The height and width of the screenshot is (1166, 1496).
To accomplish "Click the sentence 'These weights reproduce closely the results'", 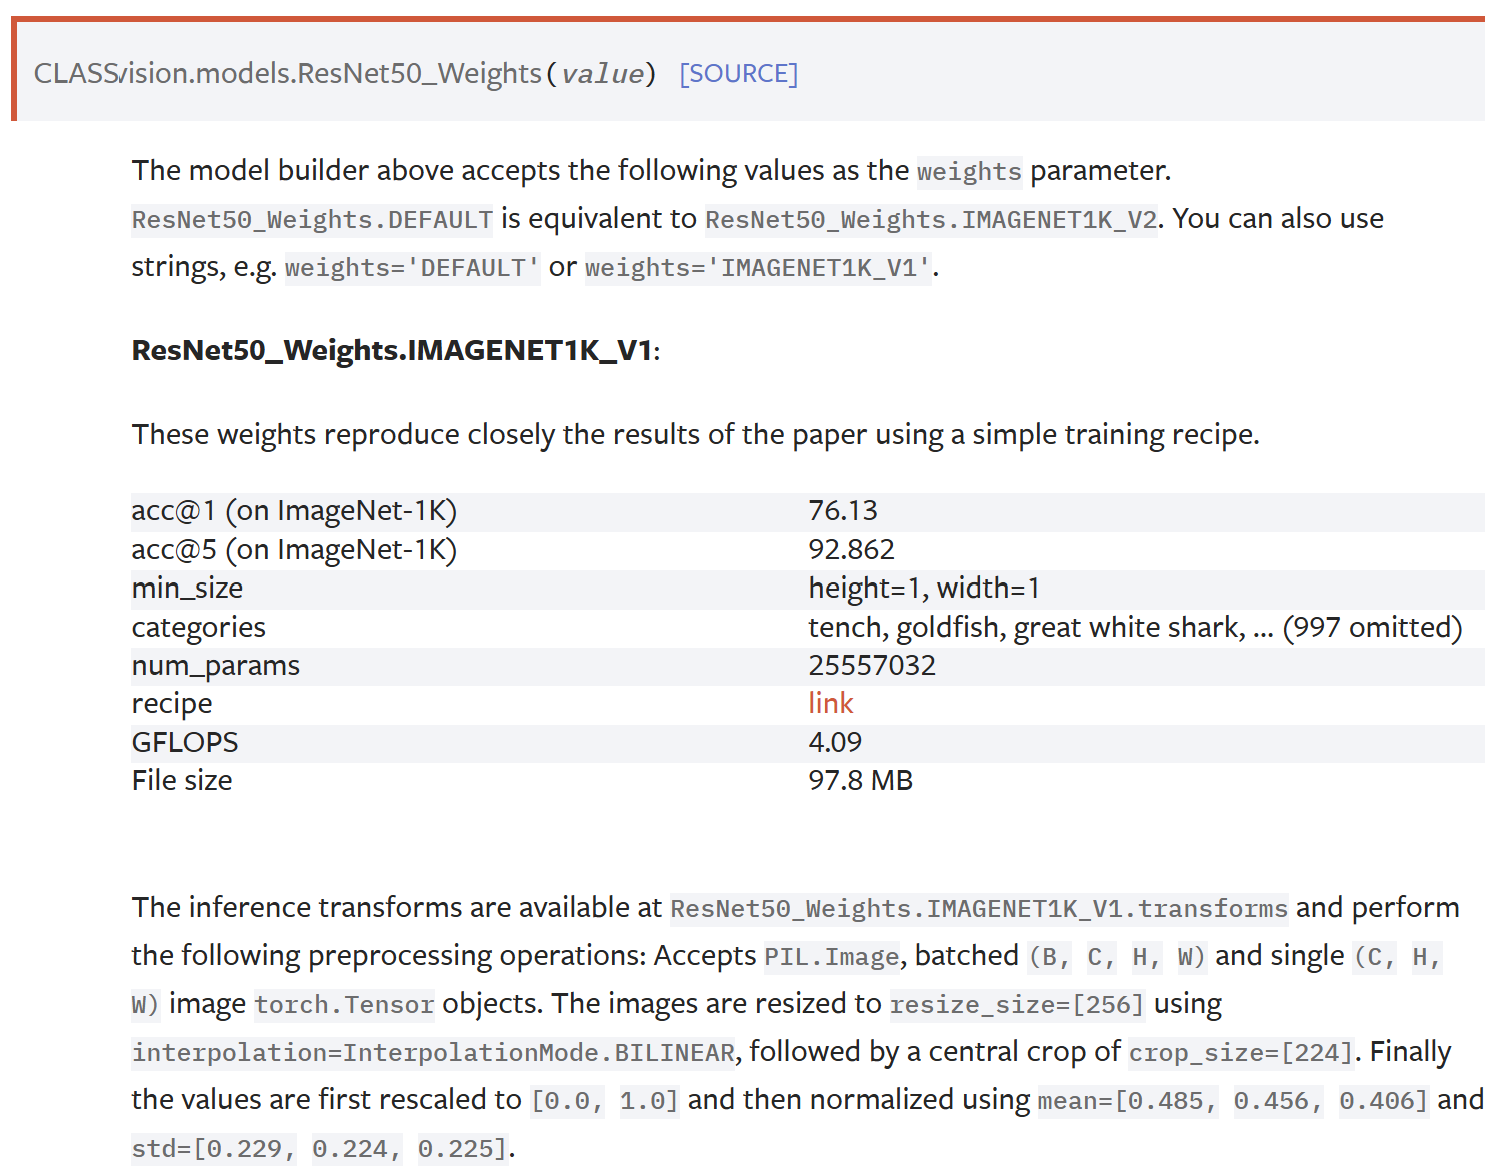I will point(416,435).
